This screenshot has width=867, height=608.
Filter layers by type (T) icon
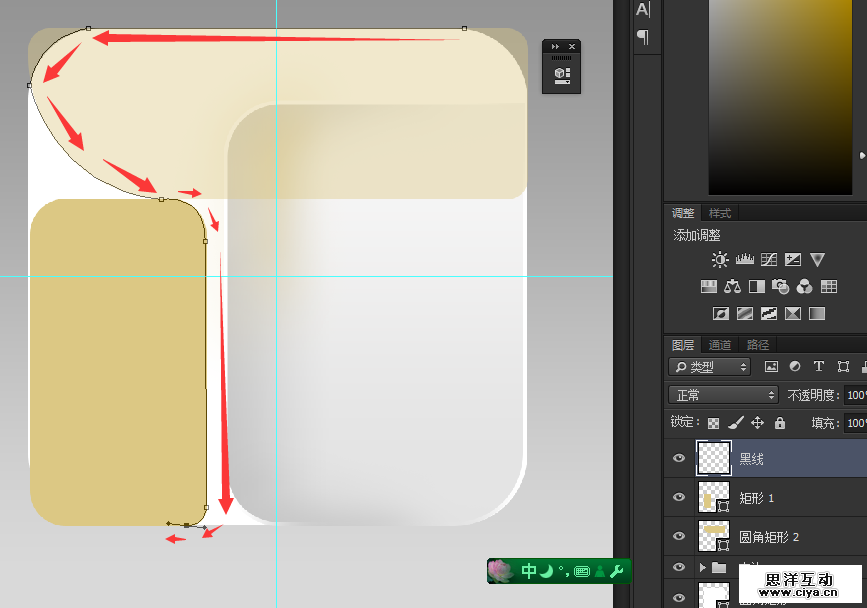[x=819, y=367]
